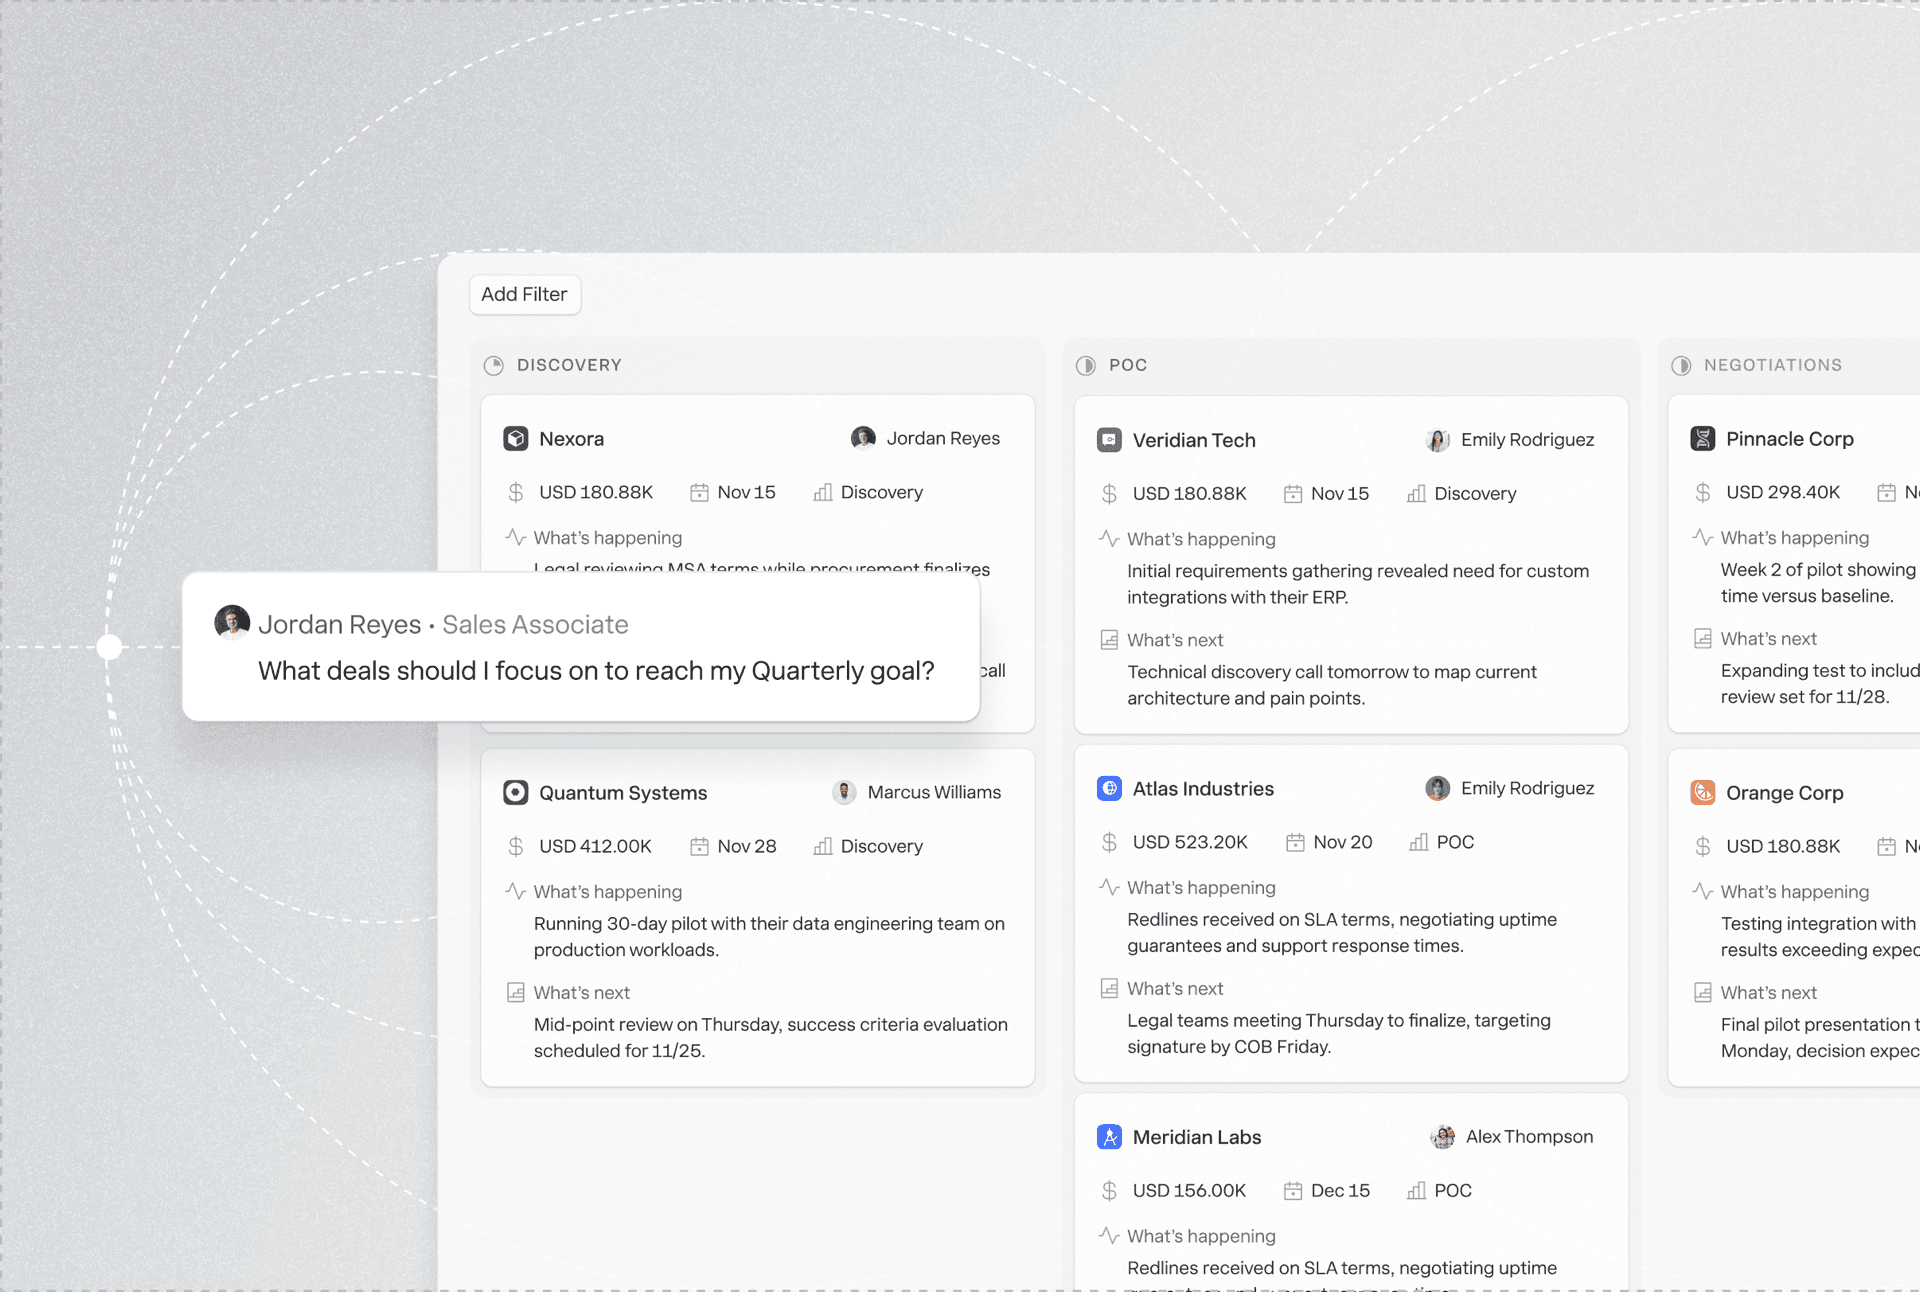The width and height of the screenshot is (1920, 1292).
Task: Click USD 156.00K amount
Action: point(1189,1190)
